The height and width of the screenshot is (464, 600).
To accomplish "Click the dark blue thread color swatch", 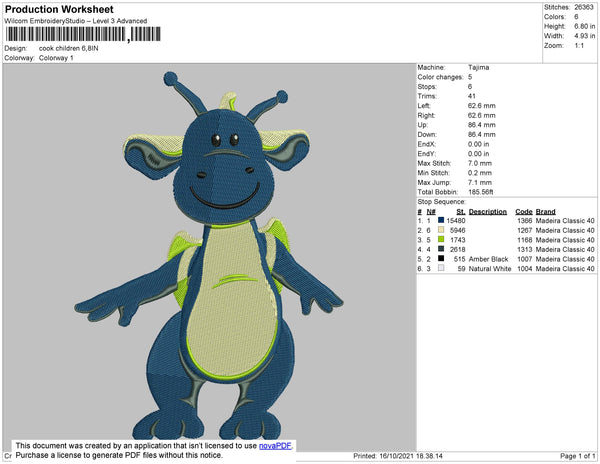I will [441, 220].
